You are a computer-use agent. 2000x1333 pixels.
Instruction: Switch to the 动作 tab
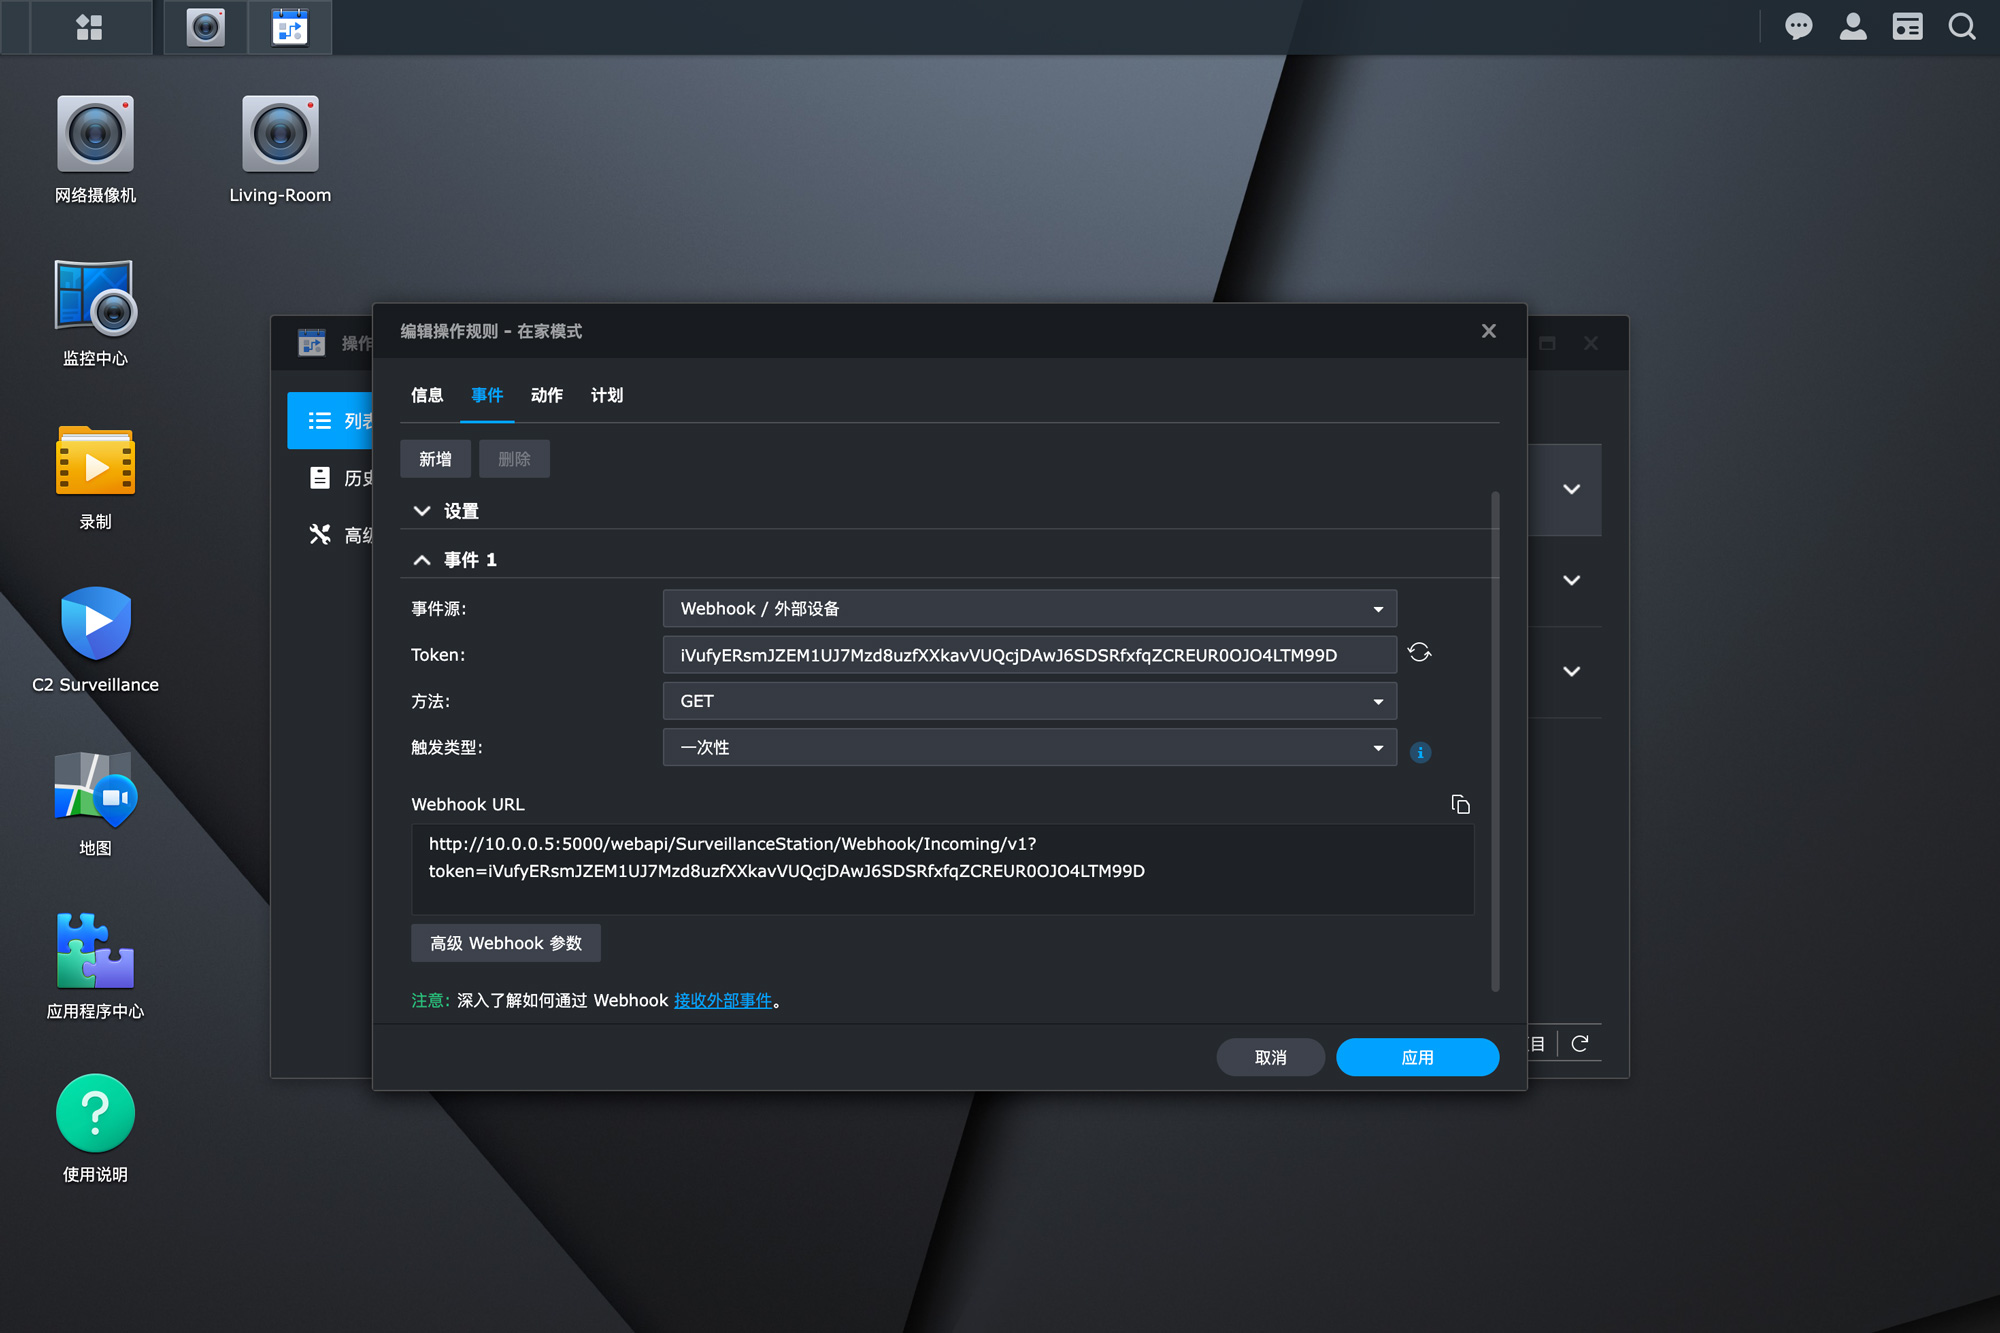(547, 395)
